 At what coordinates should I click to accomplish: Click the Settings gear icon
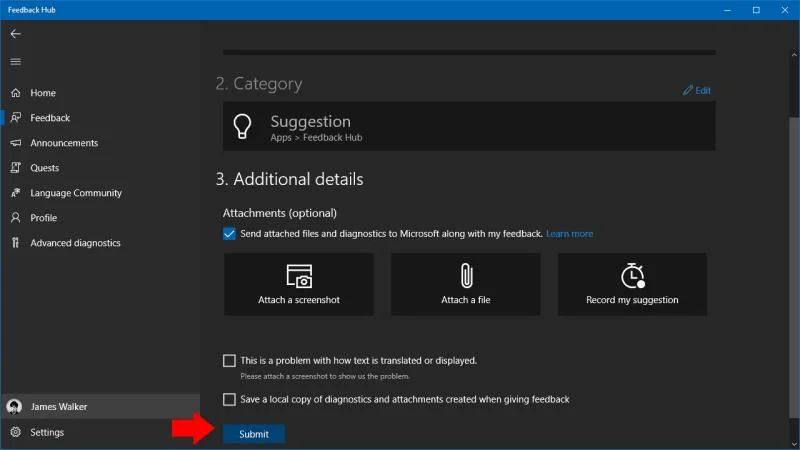pos(16,432)
